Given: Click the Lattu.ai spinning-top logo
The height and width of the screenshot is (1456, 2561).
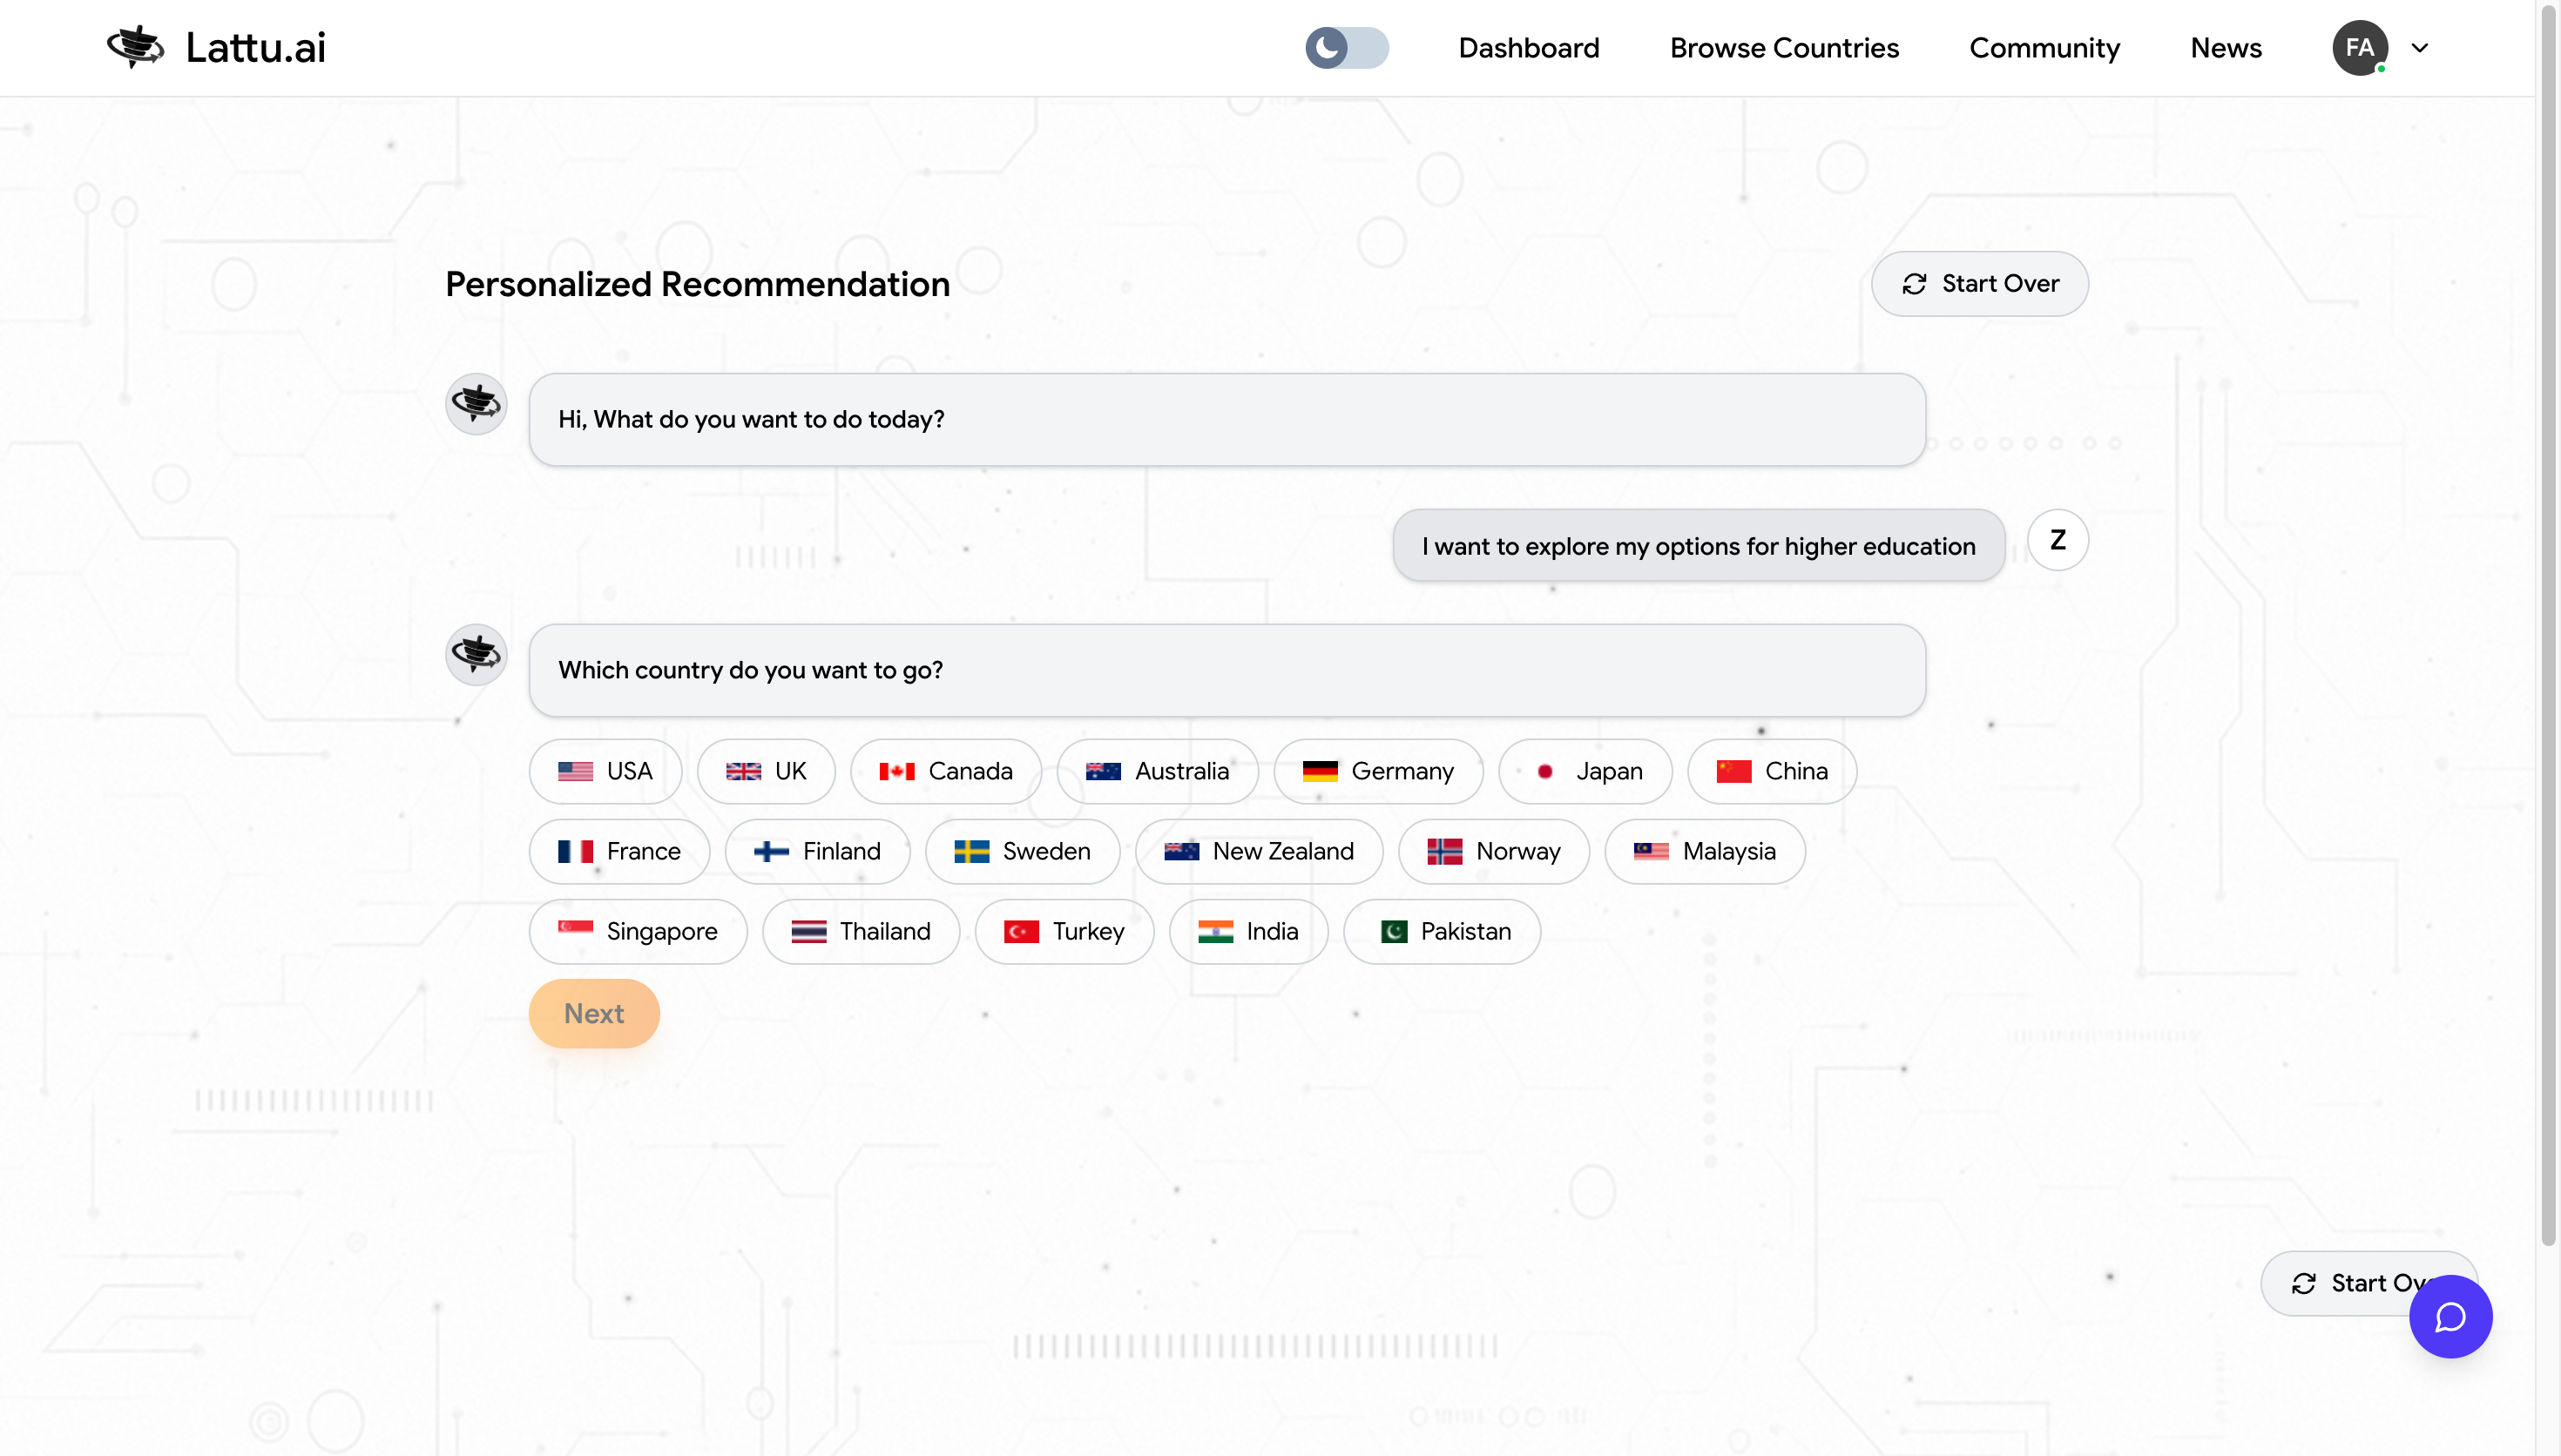Looking at the screenshot, I should pos(136,47).
